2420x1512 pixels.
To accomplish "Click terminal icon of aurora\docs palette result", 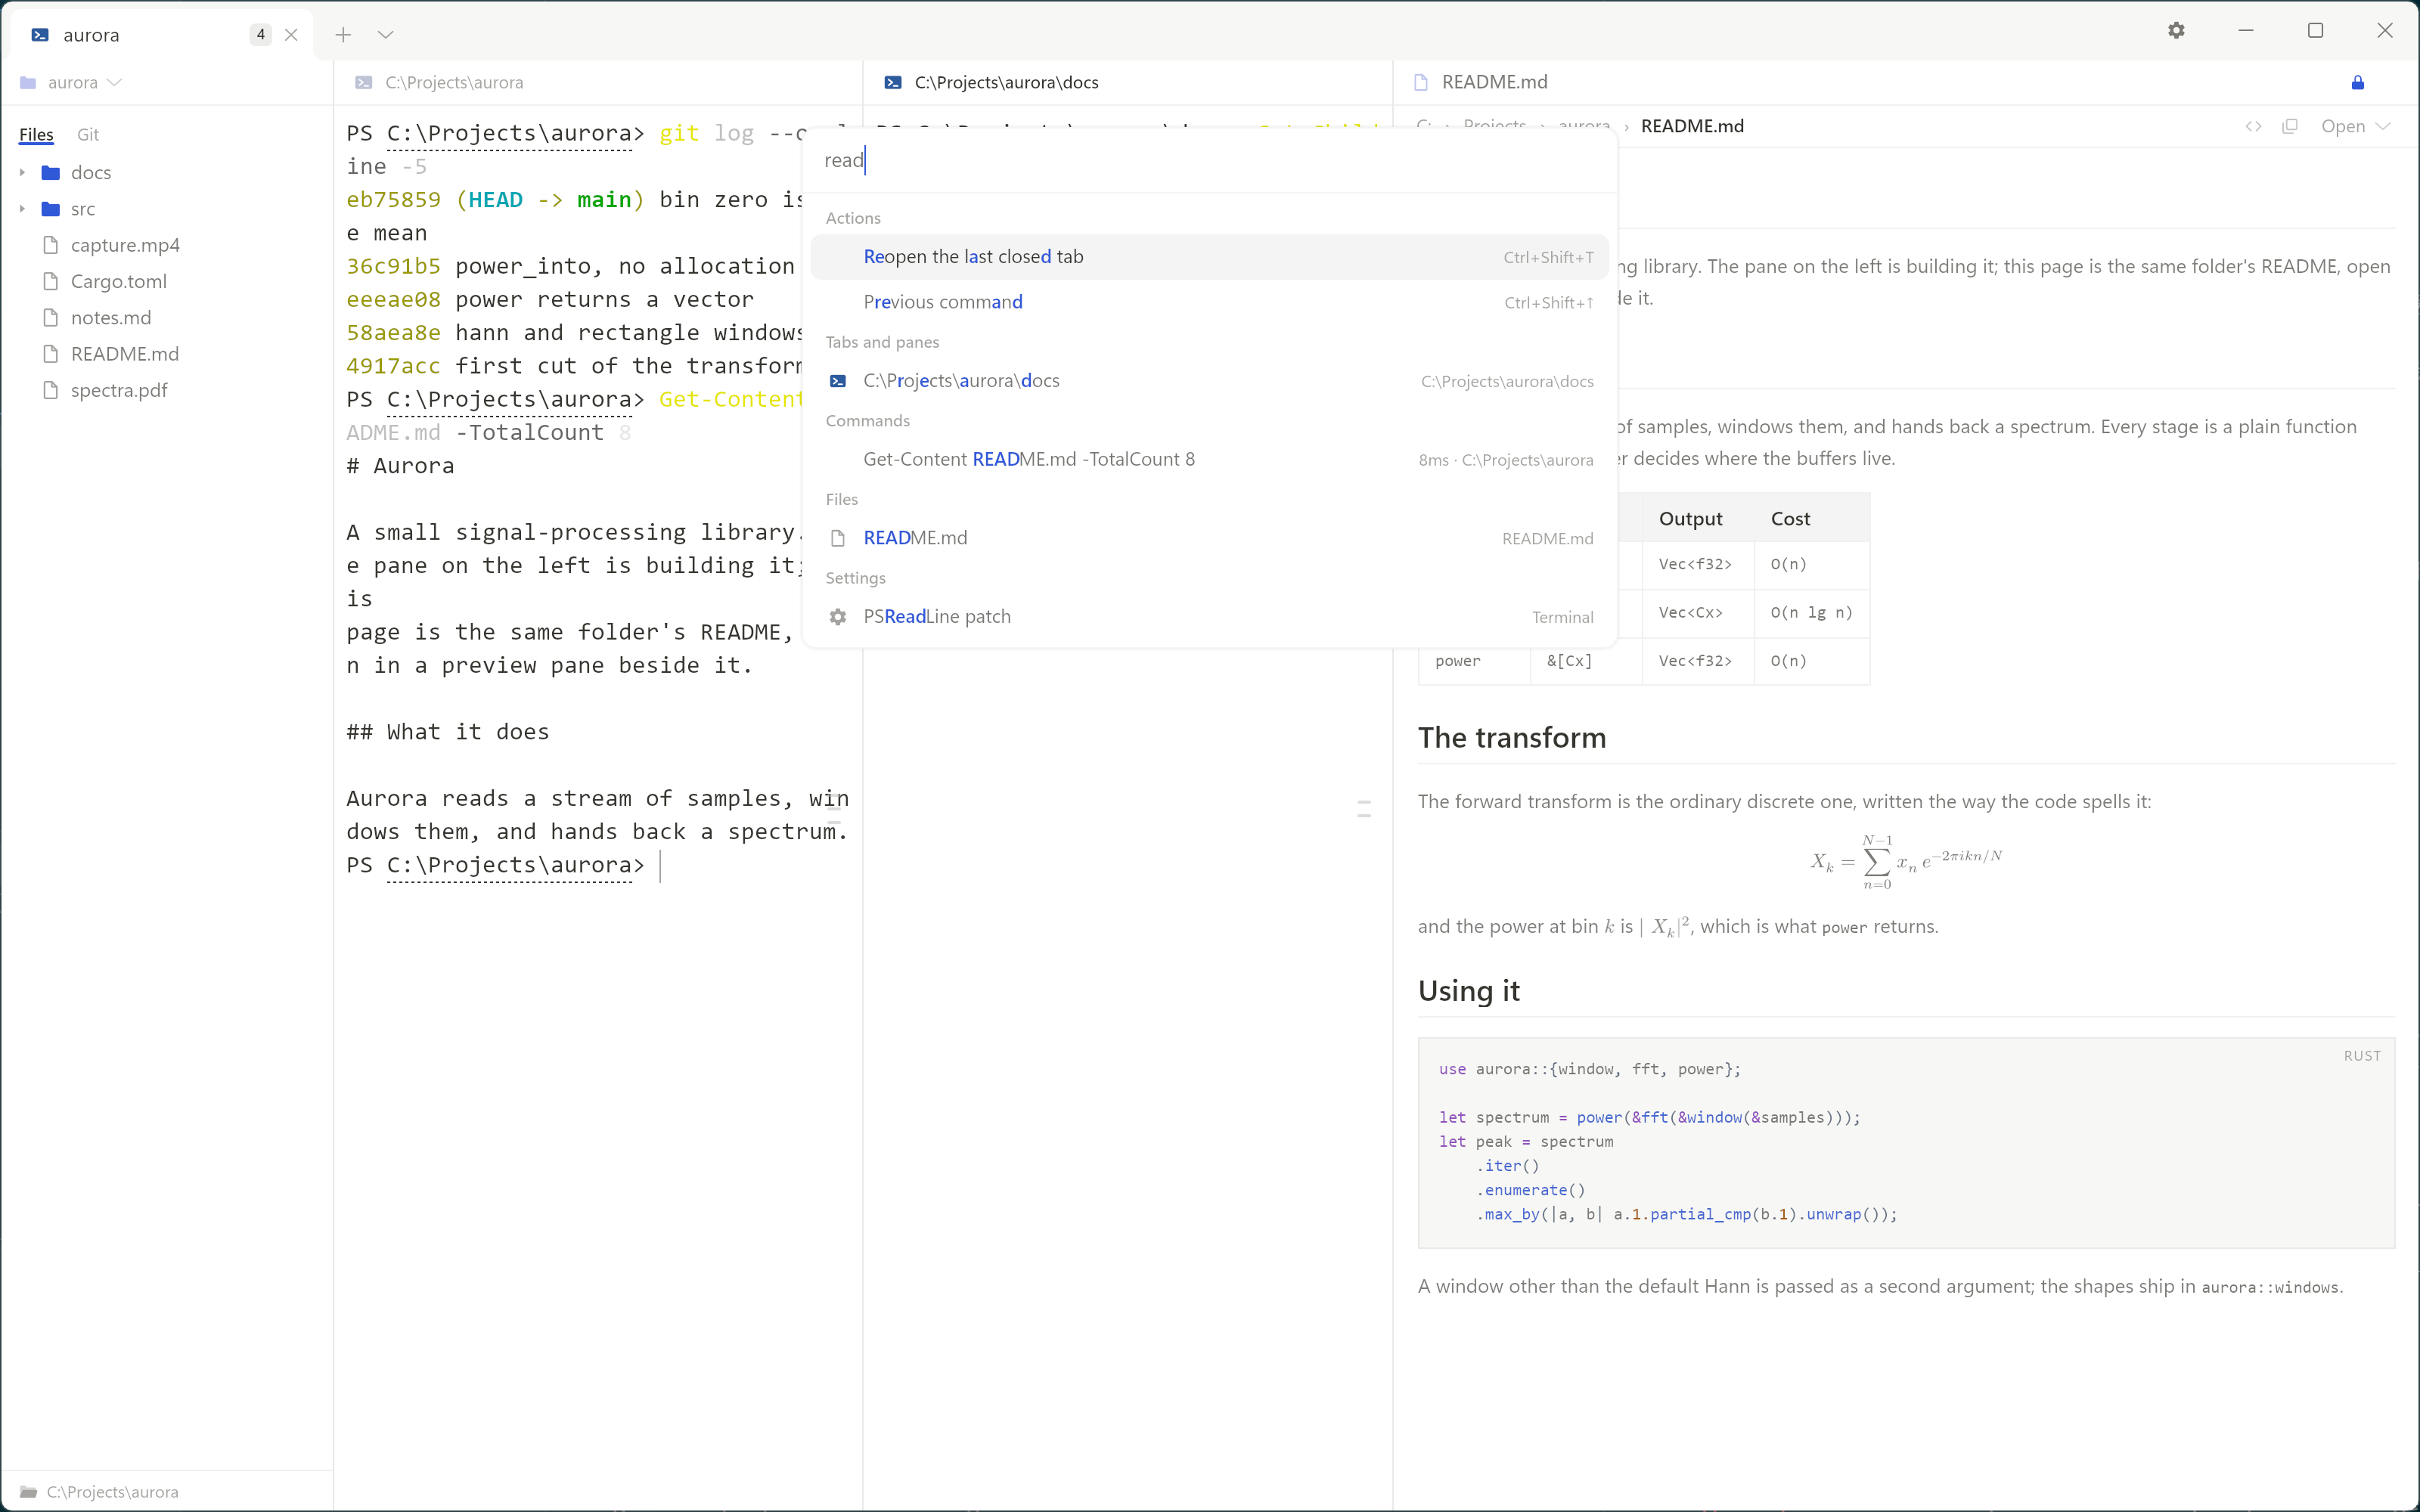I will [x=838, y=381].
